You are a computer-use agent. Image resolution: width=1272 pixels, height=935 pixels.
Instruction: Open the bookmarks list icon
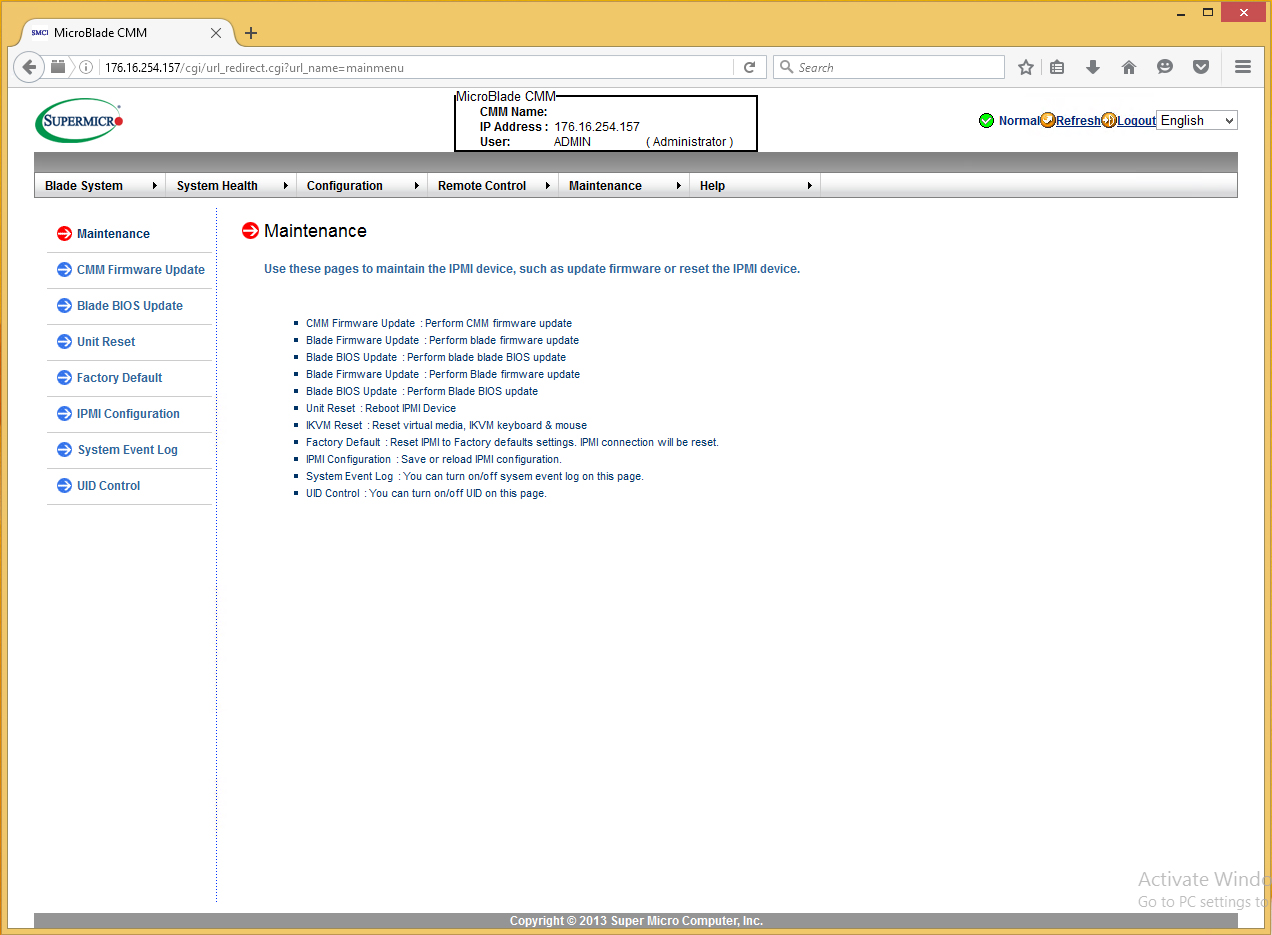click(x=1057, y=67)
